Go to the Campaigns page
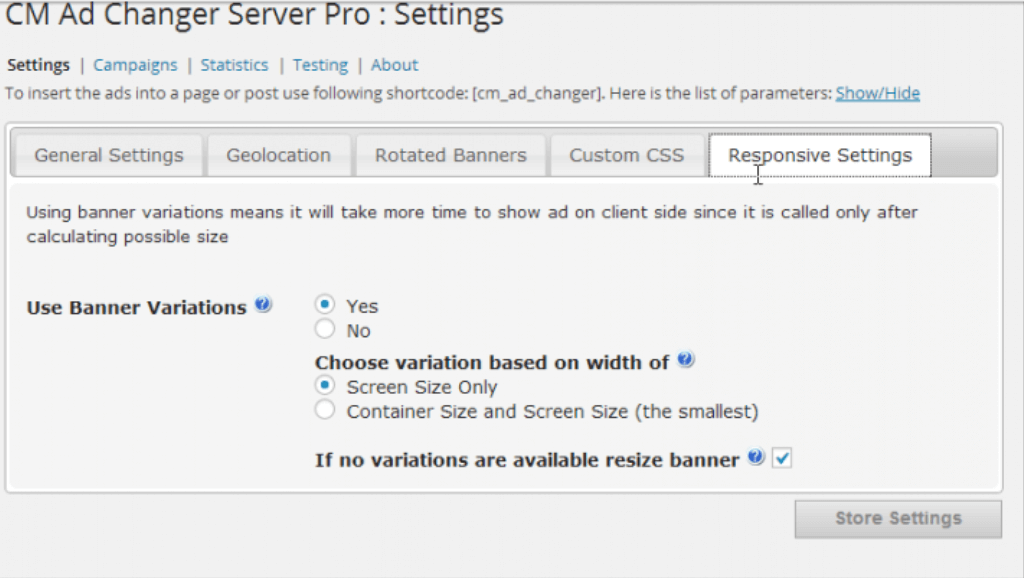 point(135,65)
